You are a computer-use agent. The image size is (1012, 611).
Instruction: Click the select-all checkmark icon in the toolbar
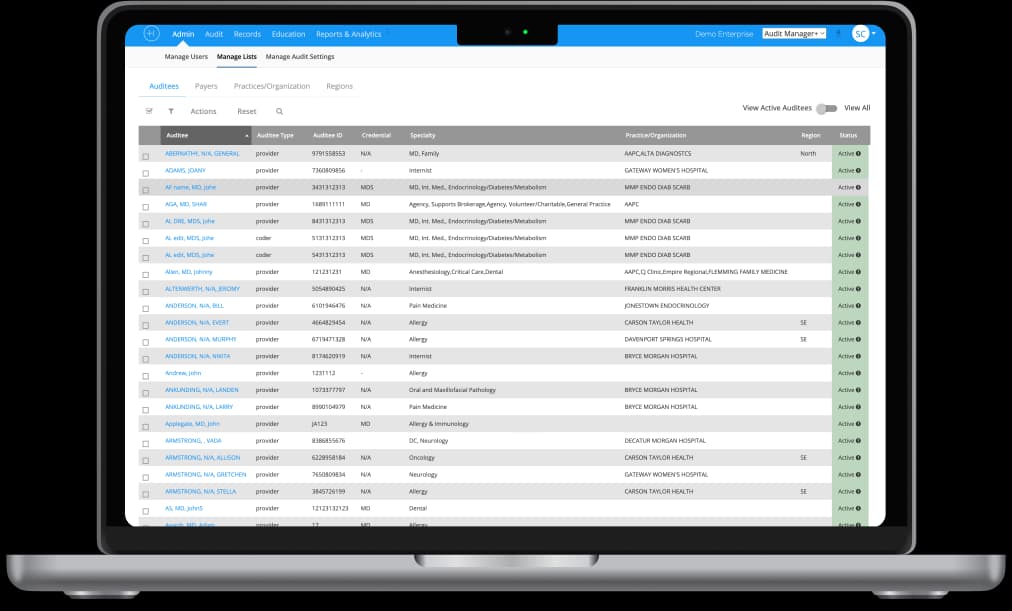149,112
